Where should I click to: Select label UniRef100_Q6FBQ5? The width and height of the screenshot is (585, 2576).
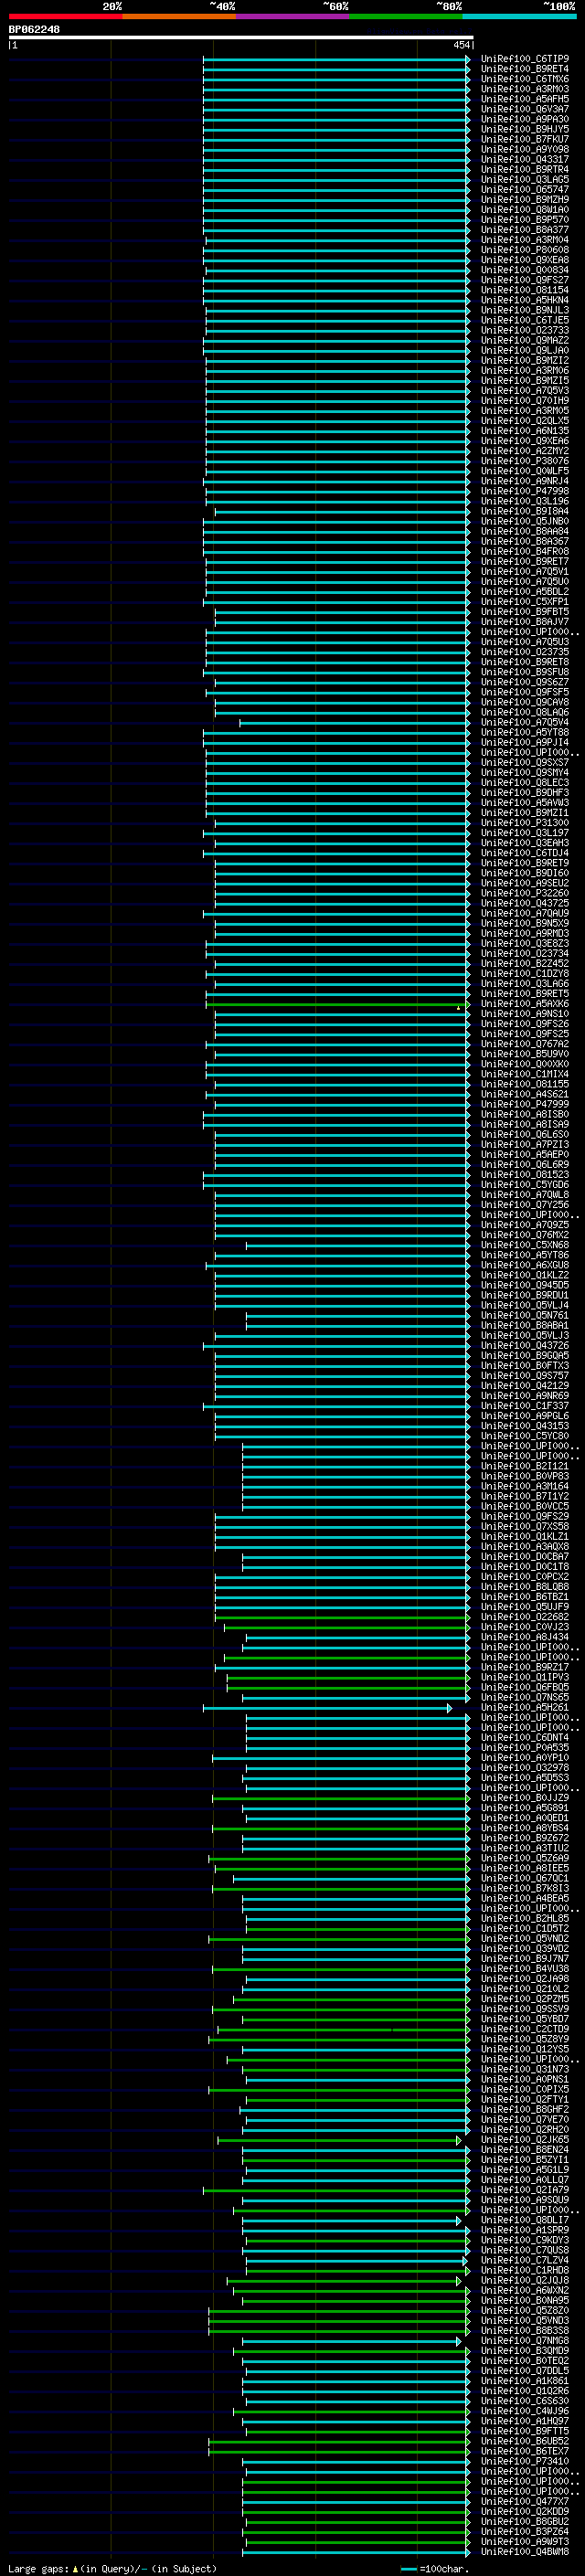(x=525, y=1687)
